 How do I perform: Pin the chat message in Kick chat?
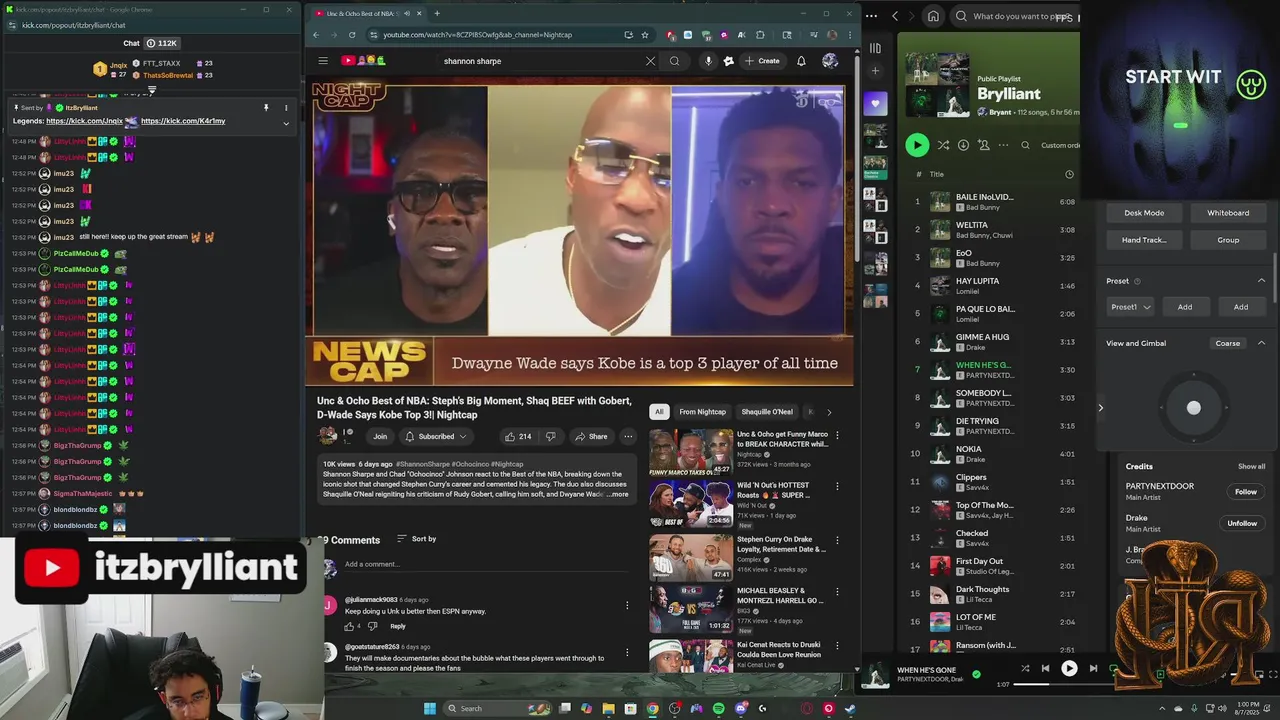[x=266, y=107]
